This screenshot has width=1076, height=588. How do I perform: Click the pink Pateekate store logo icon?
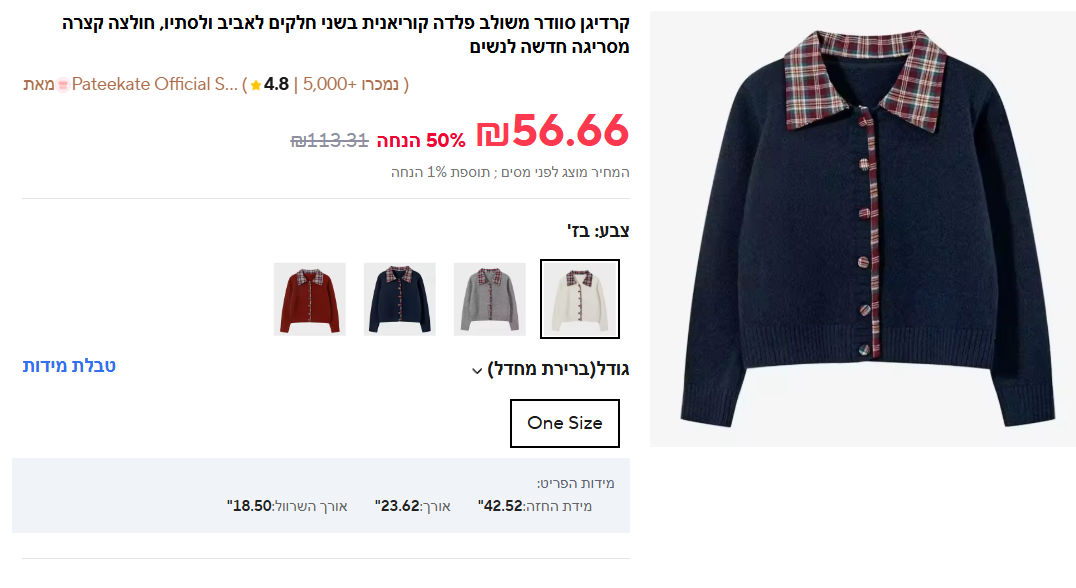63,85
